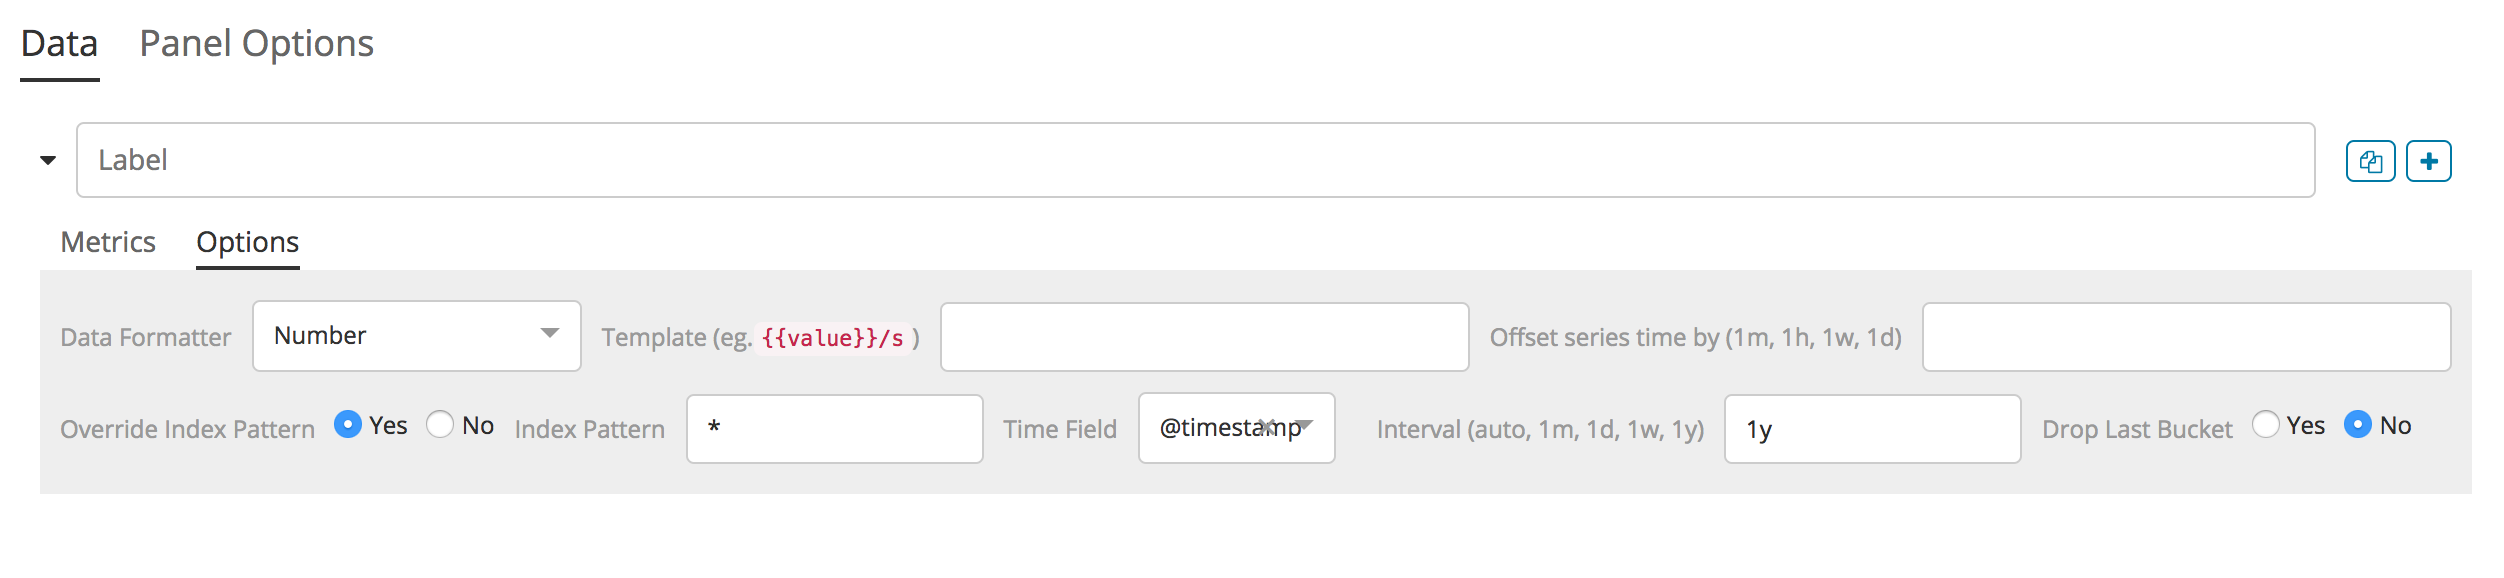
Task: Focus the Template input field
Action: pyautogui.click(x=1204, y=337)
